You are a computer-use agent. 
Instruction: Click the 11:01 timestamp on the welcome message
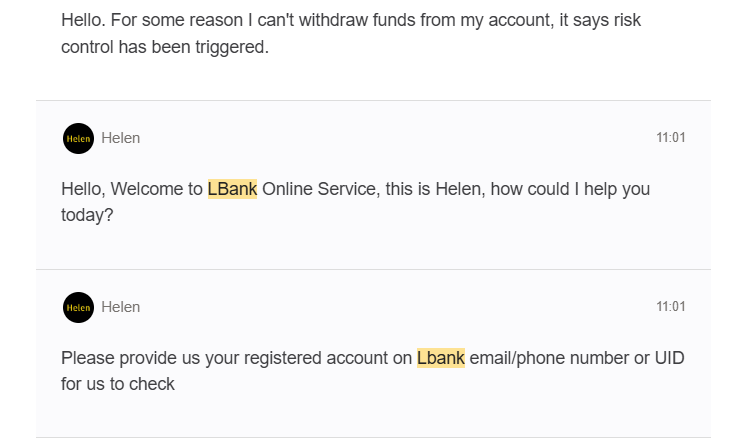tap(671, 138)
